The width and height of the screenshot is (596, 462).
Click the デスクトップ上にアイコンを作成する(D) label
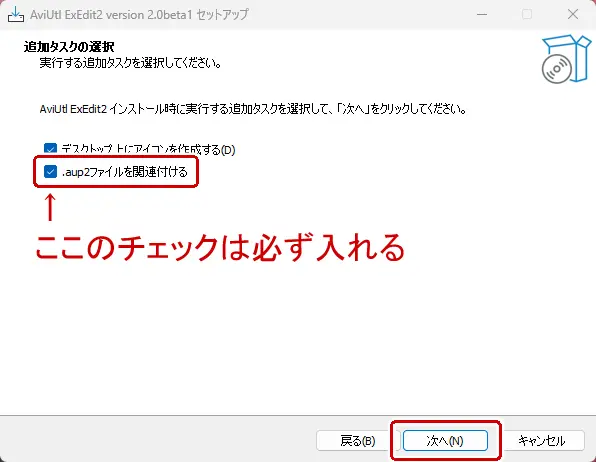[x=148, y=149]
